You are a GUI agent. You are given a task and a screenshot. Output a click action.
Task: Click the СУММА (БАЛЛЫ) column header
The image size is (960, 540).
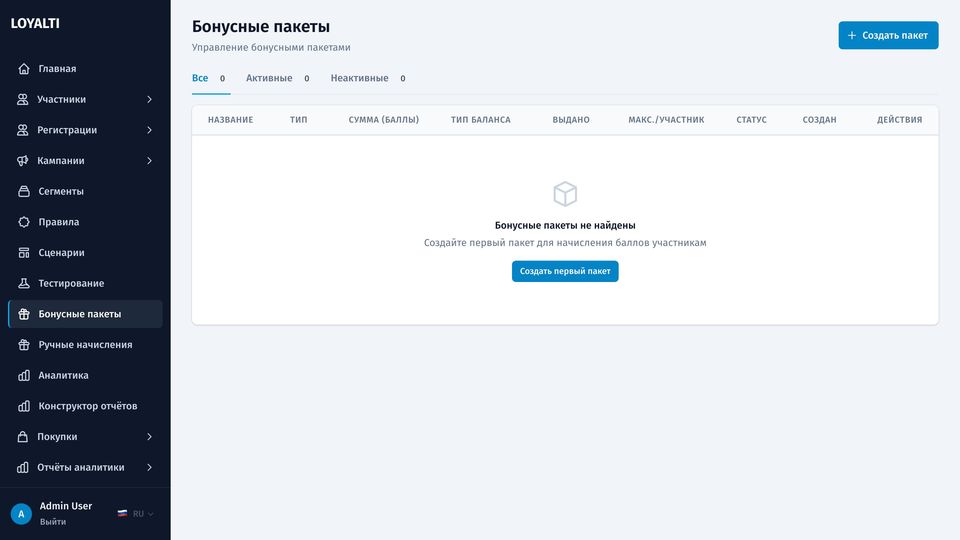(x=384, y=120)
